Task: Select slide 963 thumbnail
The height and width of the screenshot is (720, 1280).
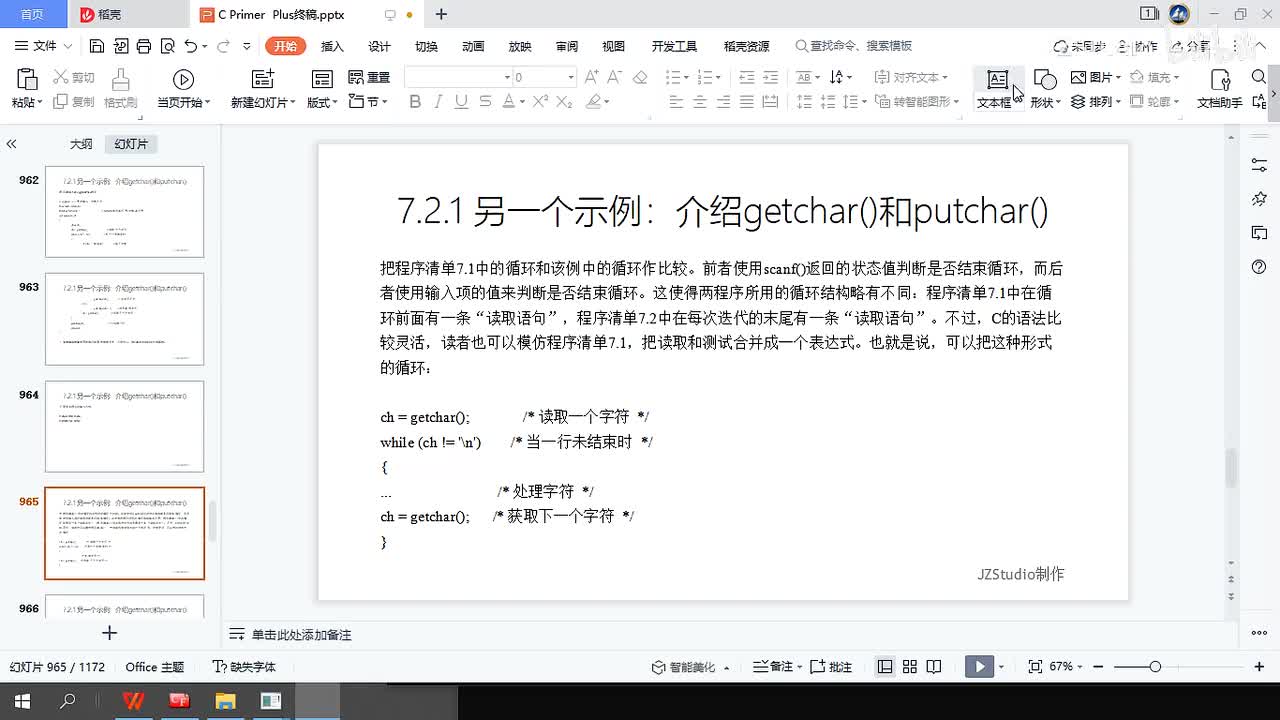Action: click(x=124, y=319)
